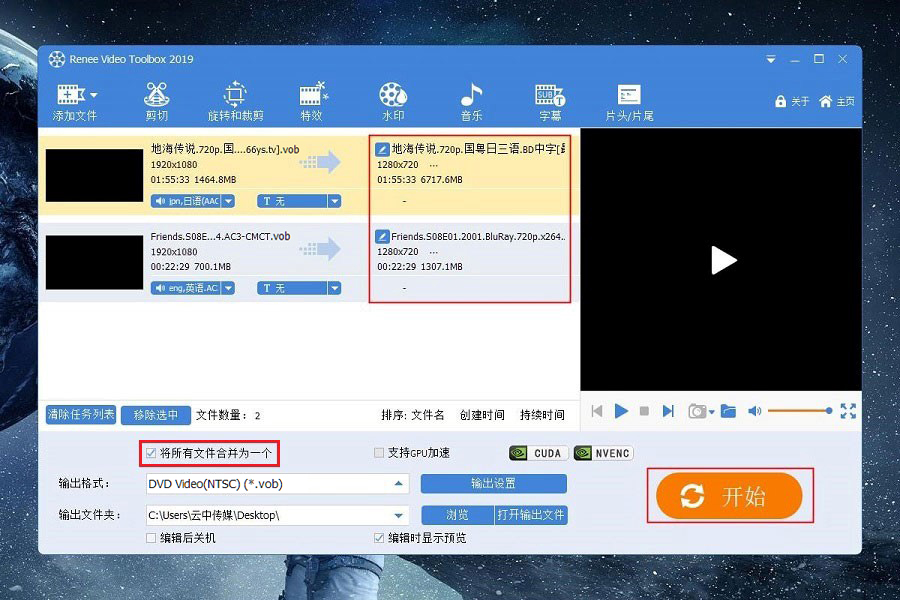Expand audio track dropdown eng,英语
900x600 pixels.
point(228,288)
